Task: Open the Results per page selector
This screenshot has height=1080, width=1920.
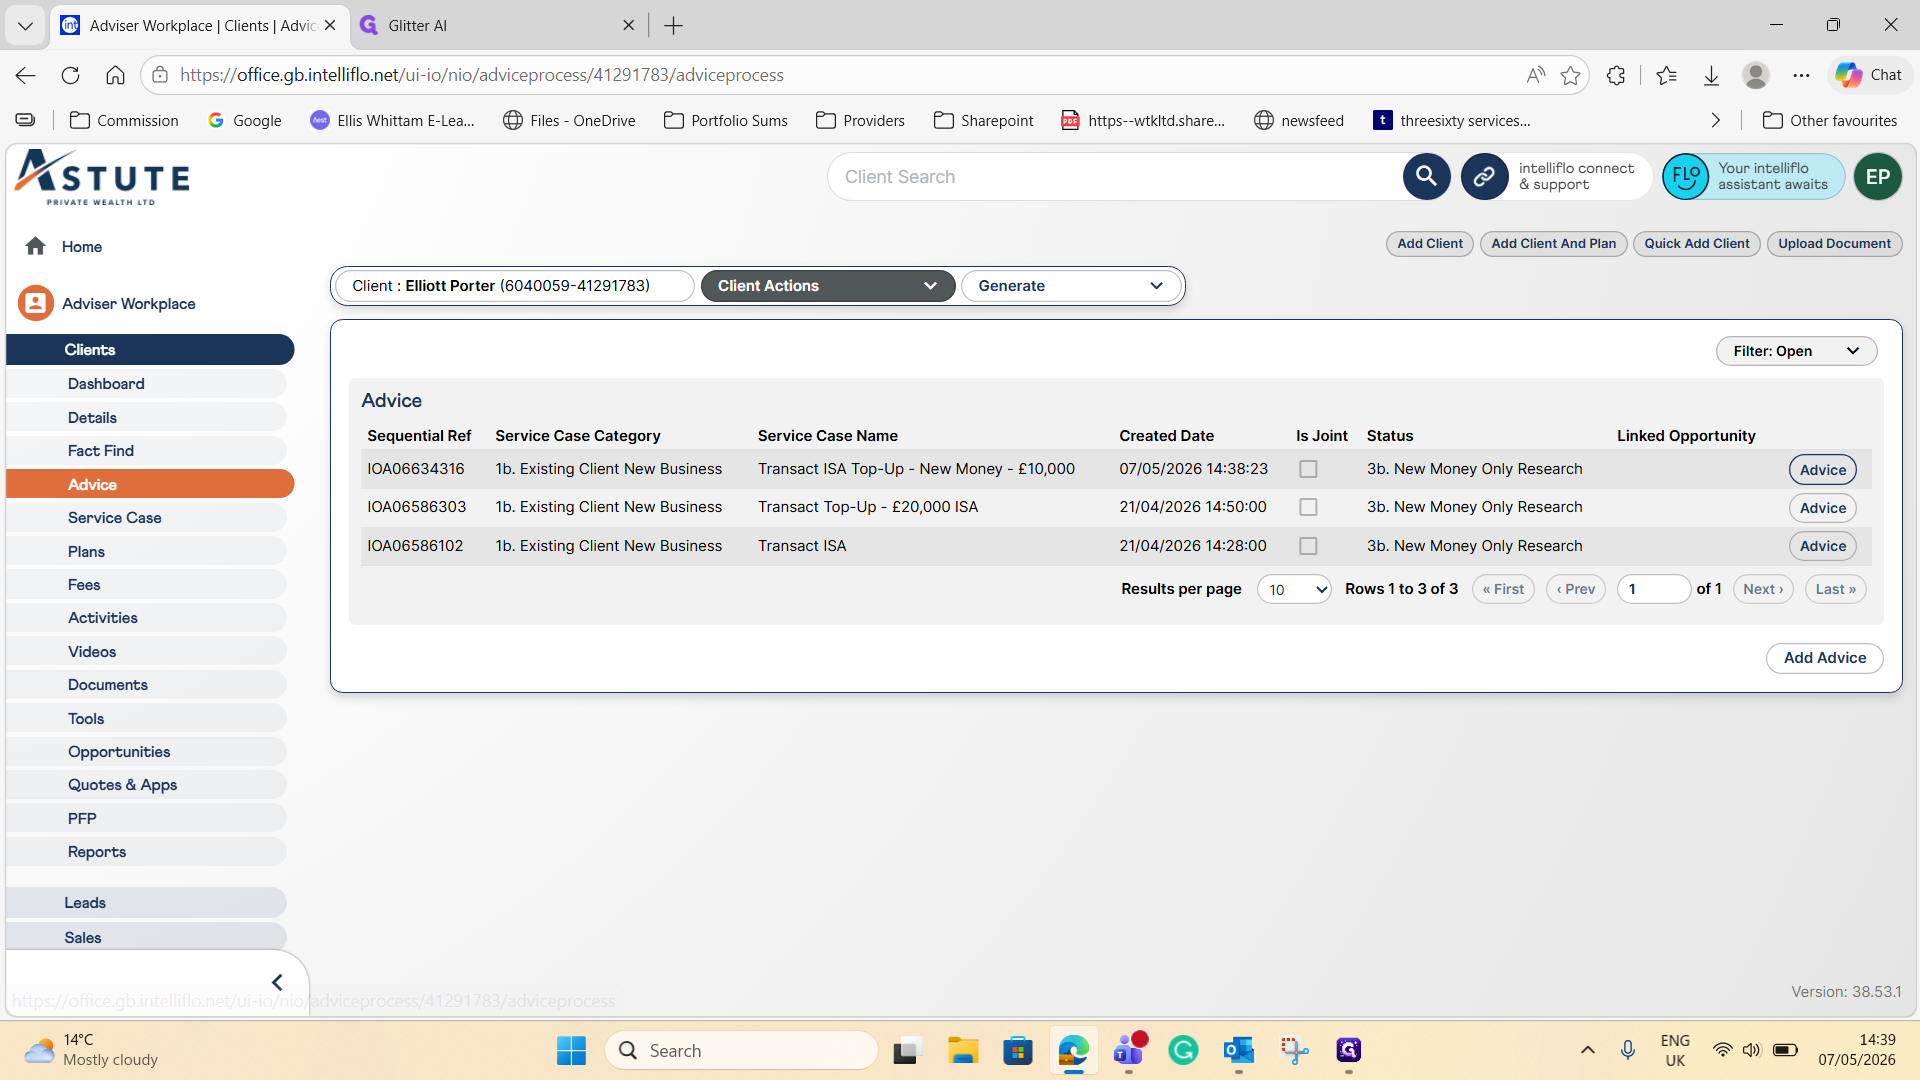Action: pos(1294,589)
